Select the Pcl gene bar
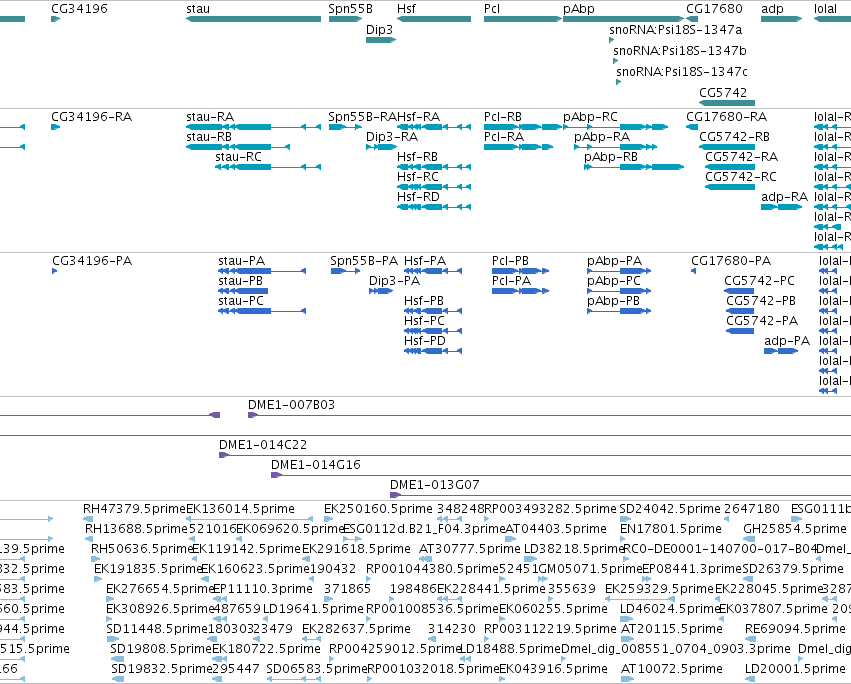851x684 pixels. click(x=523, y=19)
